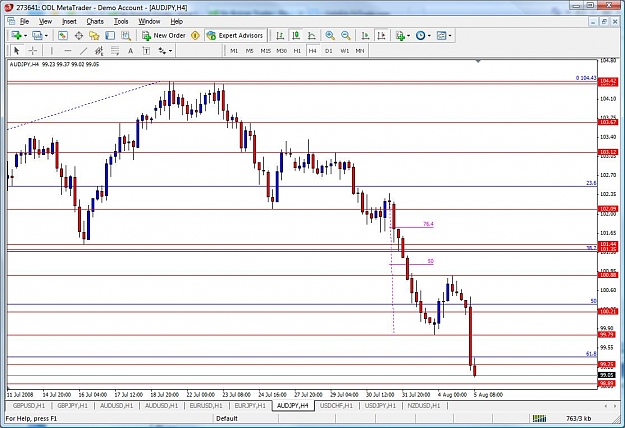Switch to bar chart view
The image size is (625, 428).
(280, 35)
